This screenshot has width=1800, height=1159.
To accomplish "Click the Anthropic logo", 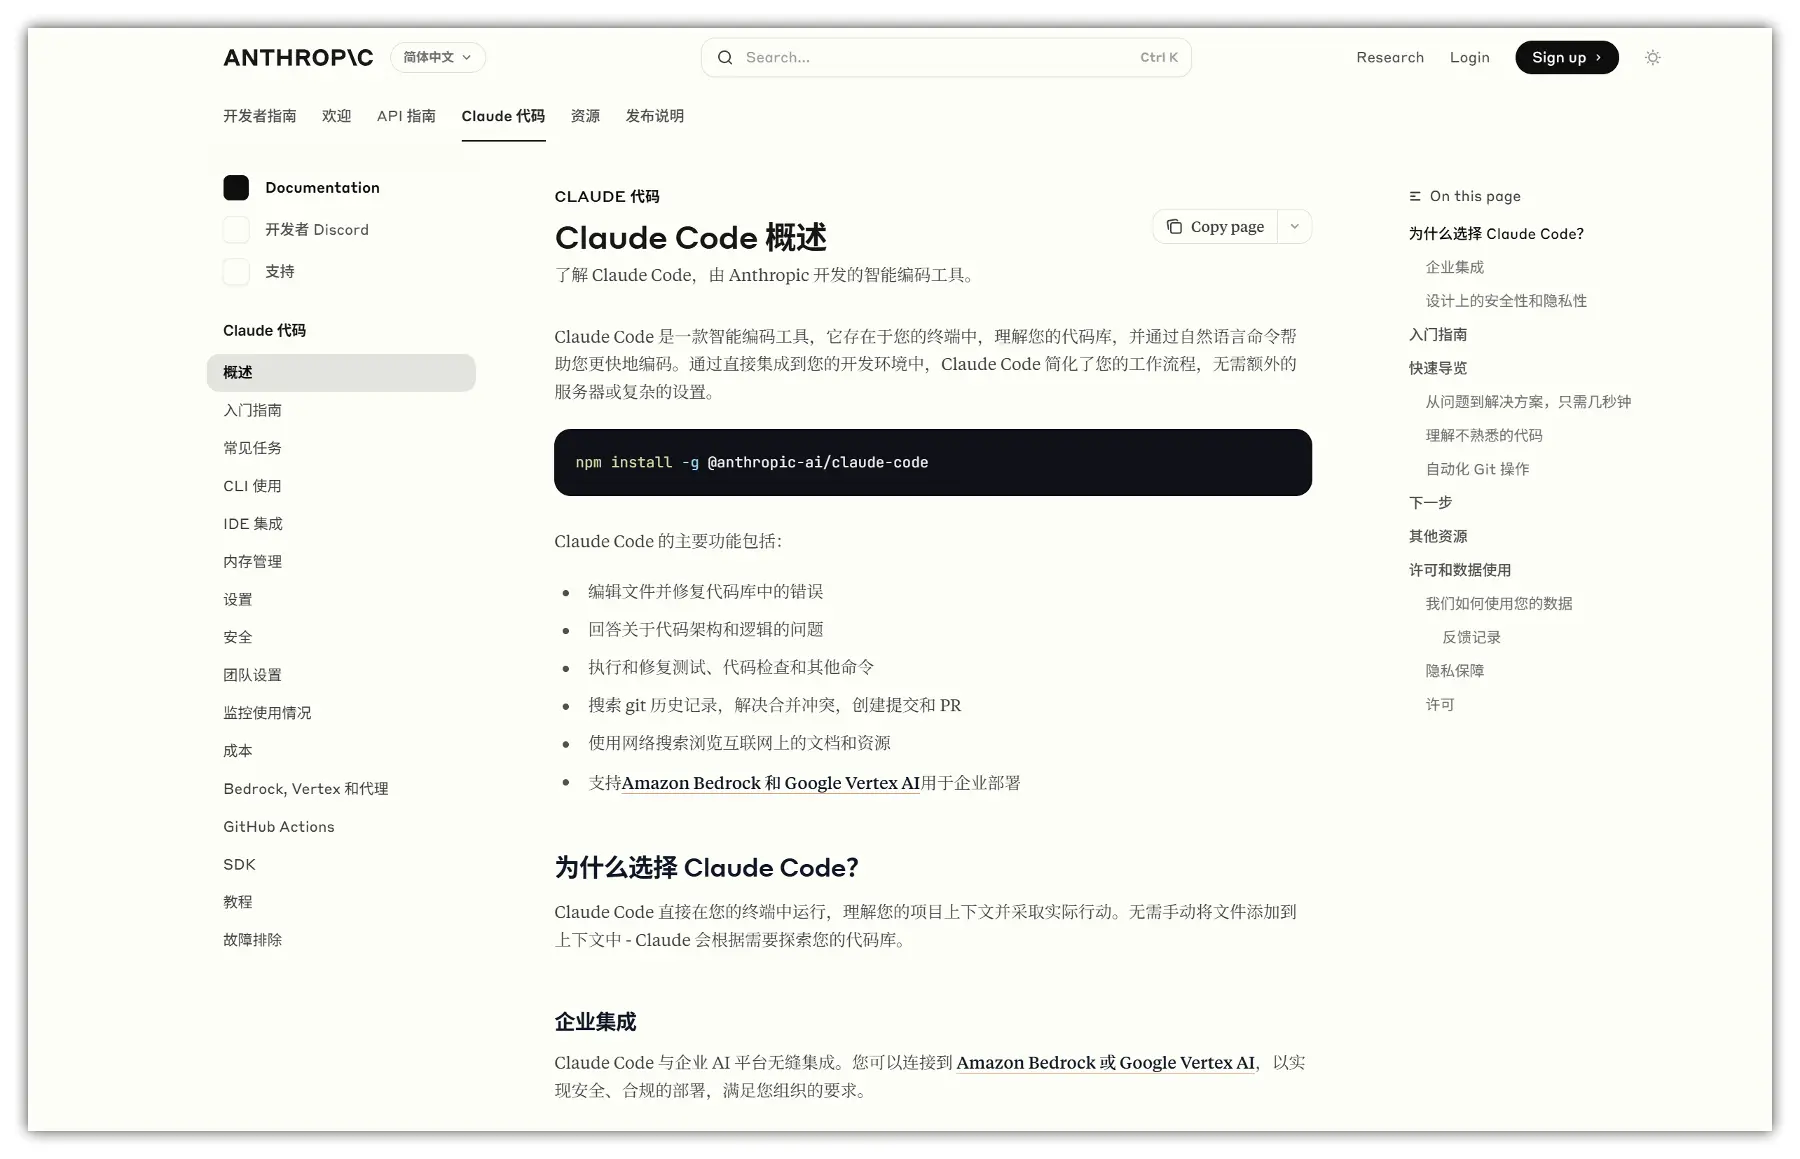I will [x=298, y=58].
